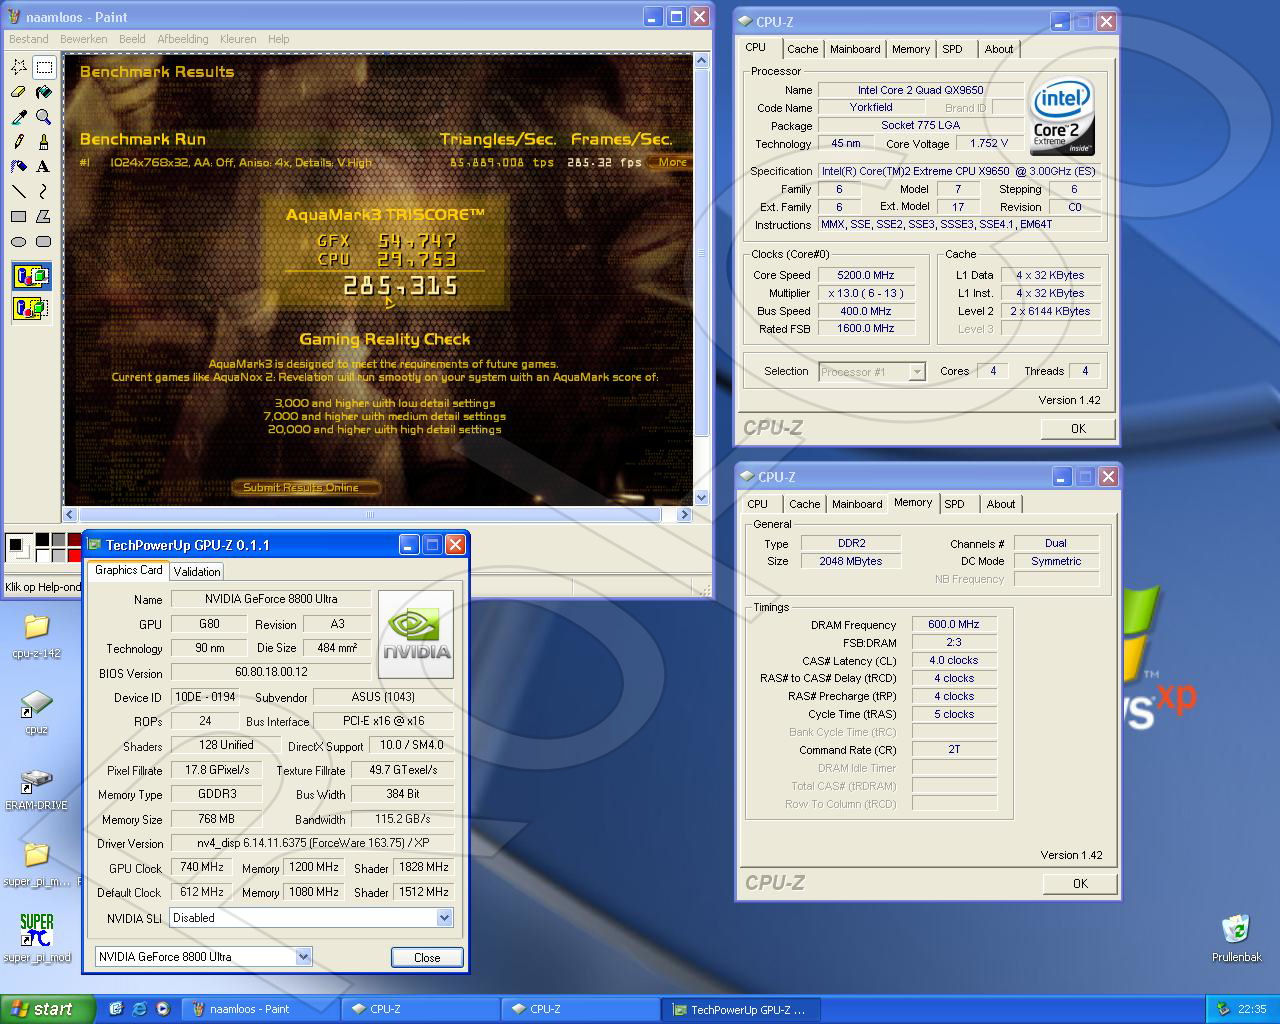Launch the cpuz desktop shortcut
The height and width of the screenshot is (1024, 1280).
[37, 712]
